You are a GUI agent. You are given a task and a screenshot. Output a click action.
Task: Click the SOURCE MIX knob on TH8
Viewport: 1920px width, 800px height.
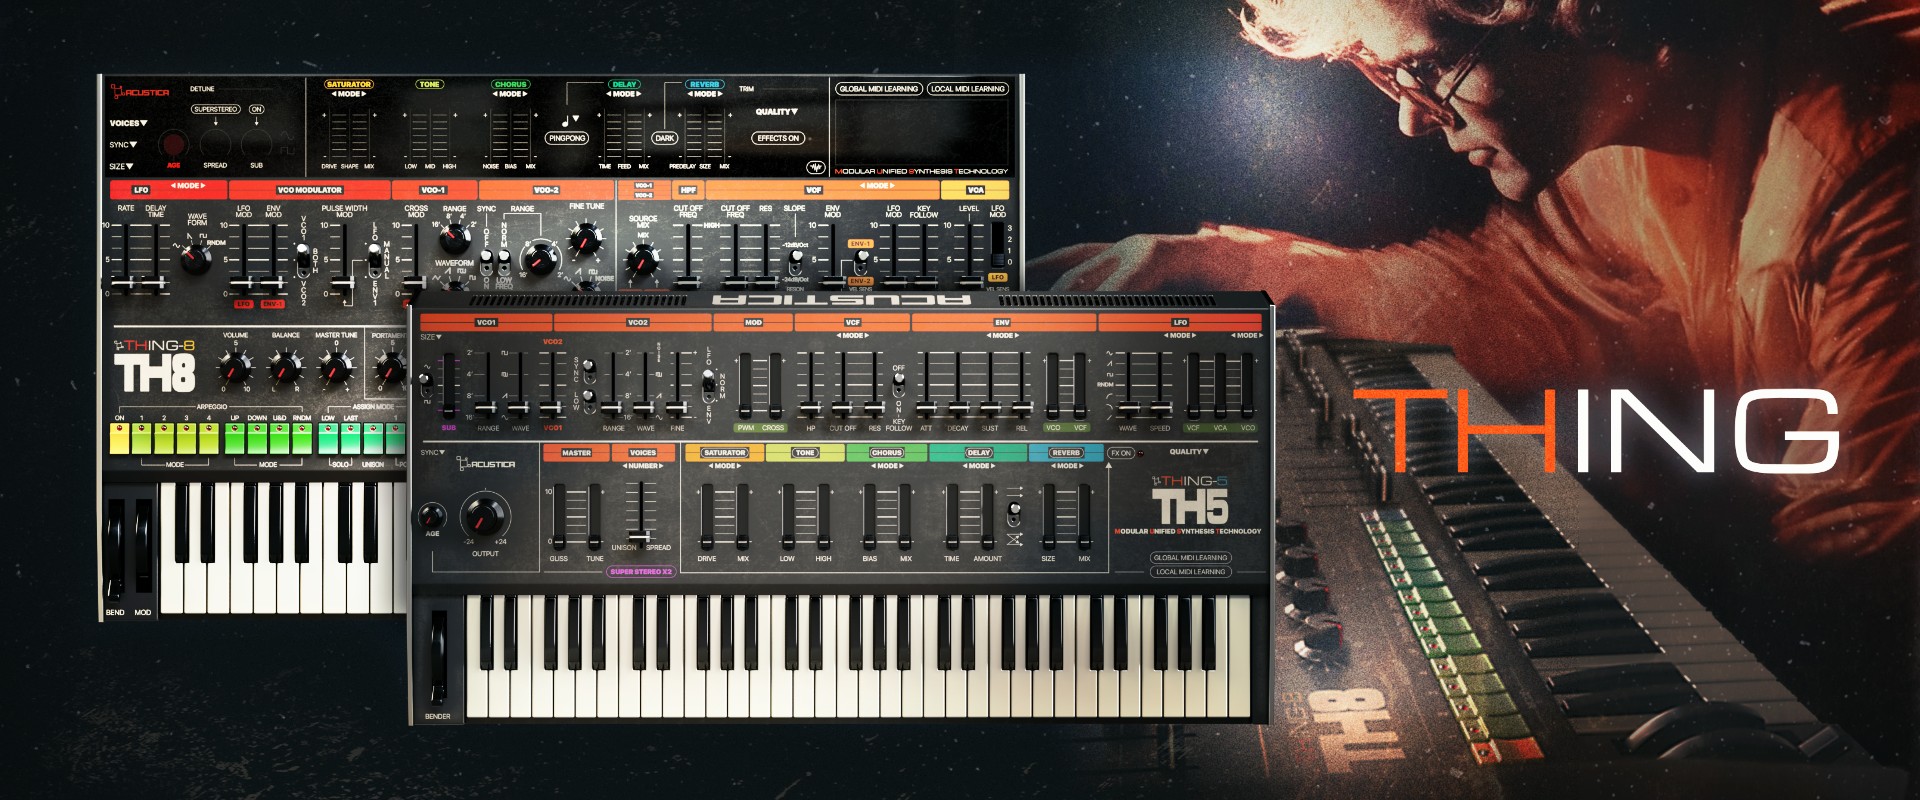click(642, 260)
